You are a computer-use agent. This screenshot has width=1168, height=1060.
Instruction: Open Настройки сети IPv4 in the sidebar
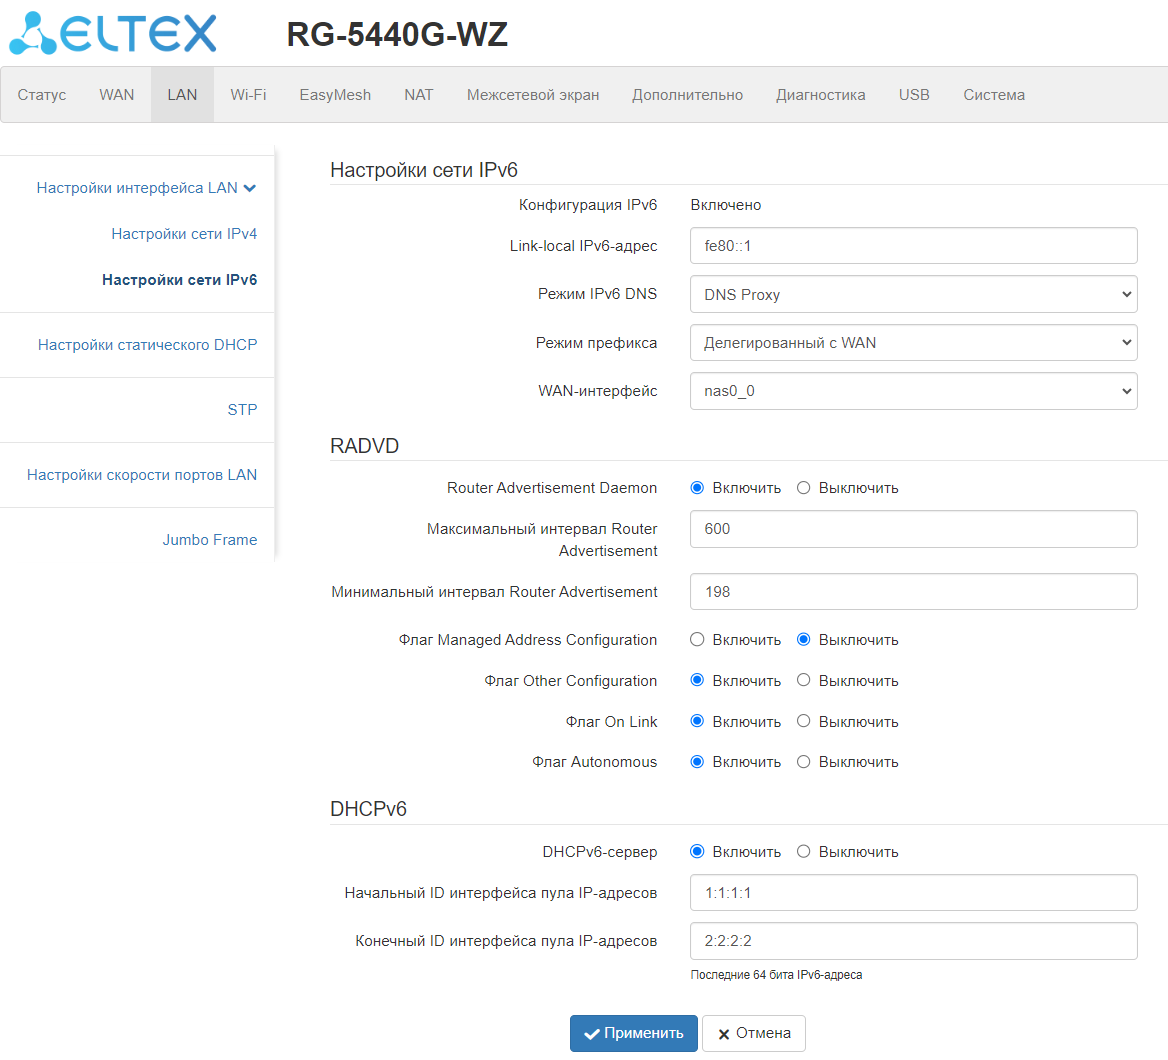coord(184,234)
